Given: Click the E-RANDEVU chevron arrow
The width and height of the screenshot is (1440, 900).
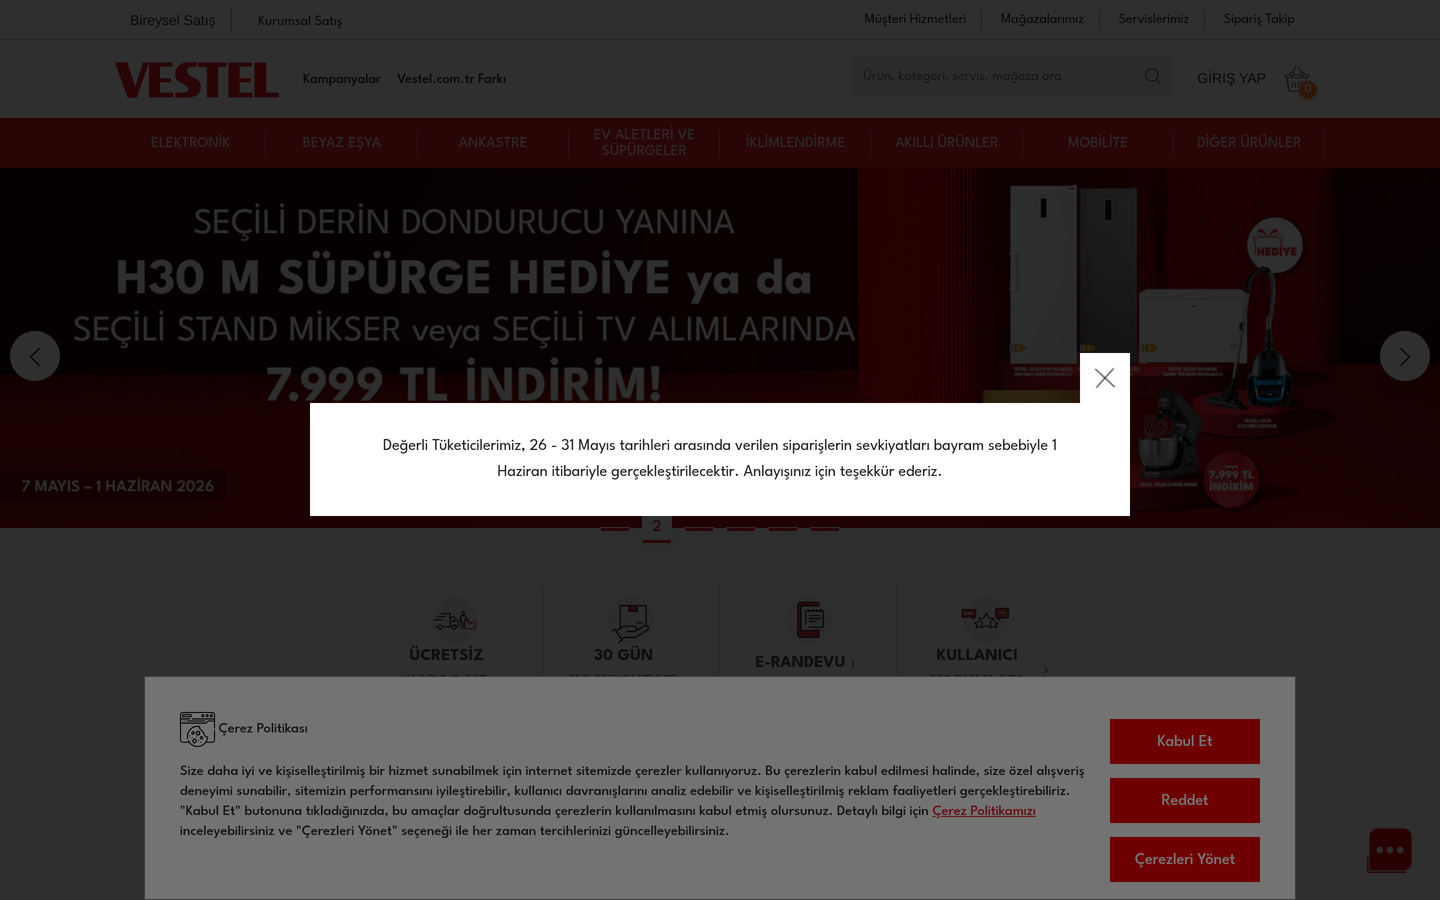Looking at the screenshot, I should 852,663.
